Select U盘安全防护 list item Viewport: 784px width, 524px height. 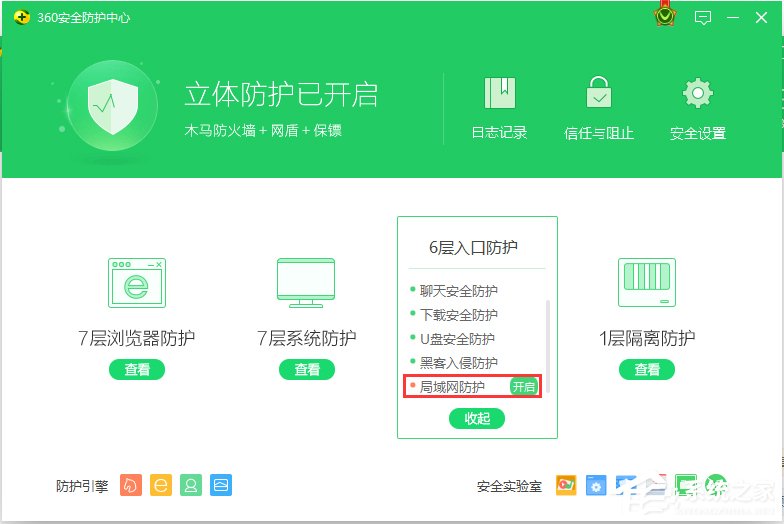coord(457,339)
